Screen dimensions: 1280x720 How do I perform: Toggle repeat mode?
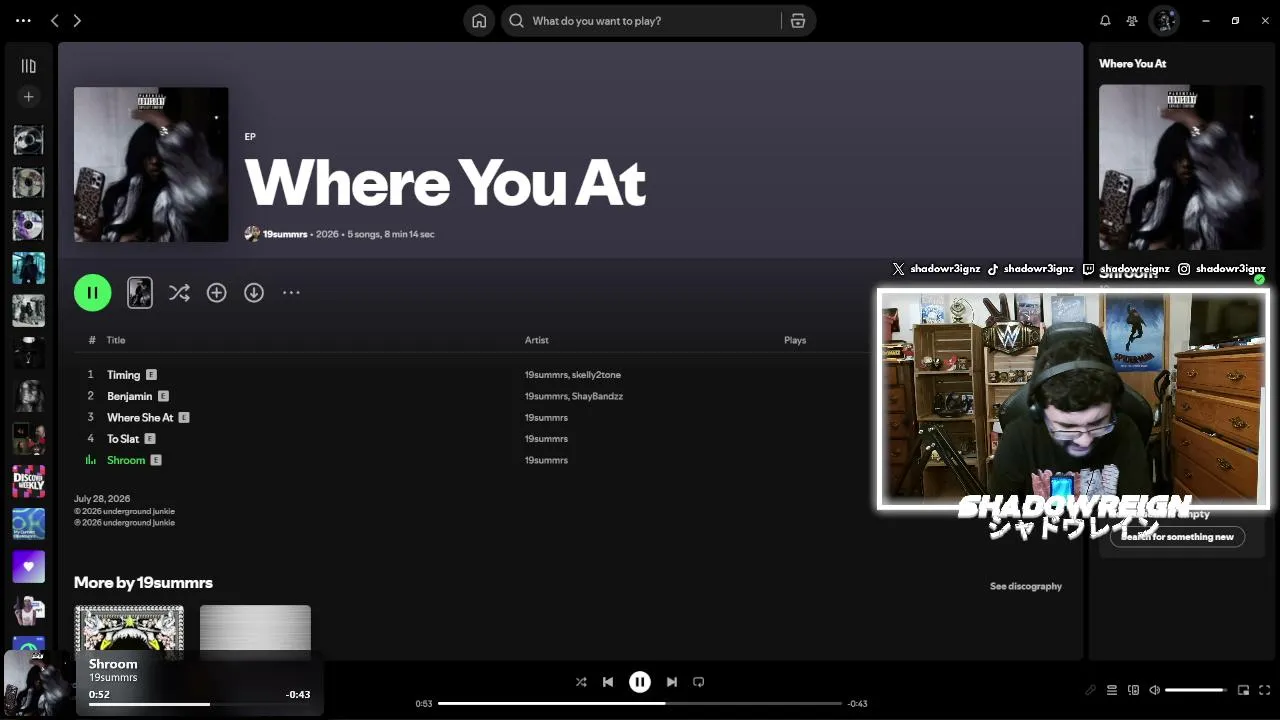click(699, 682)
